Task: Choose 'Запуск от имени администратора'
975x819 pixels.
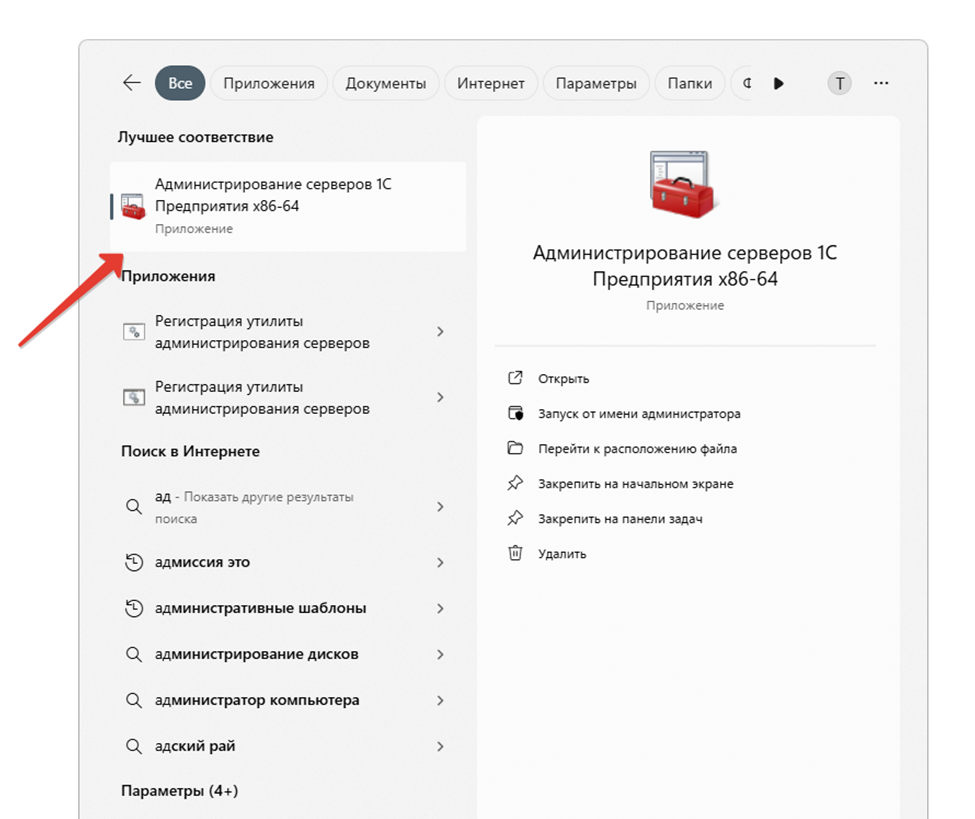Action: [639, 414]
